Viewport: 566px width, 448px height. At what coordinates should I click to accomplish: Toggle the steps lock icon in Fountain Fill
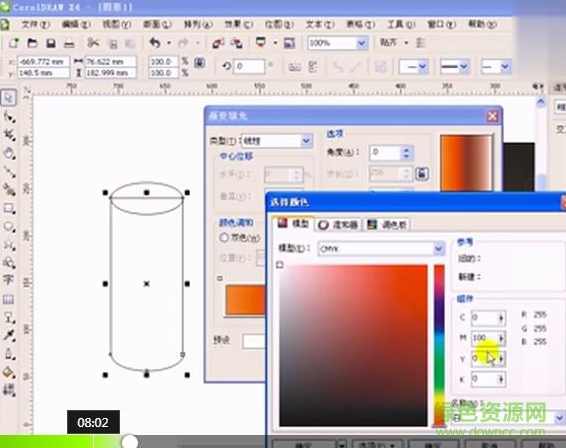pyautogui.click(x=422, y=174)
